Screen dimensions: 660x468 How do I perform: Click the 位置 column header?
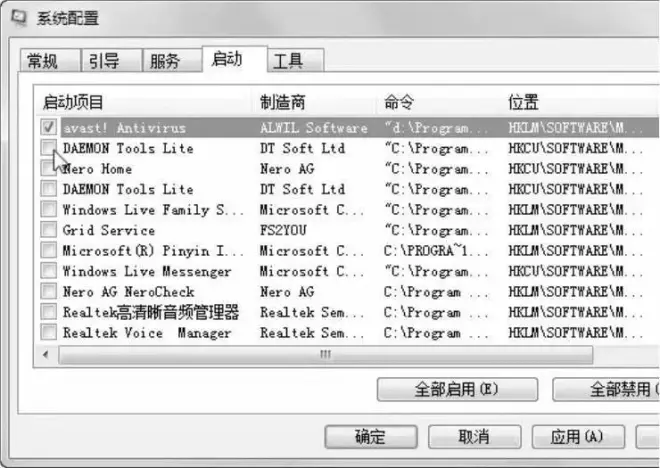point(581,102)
